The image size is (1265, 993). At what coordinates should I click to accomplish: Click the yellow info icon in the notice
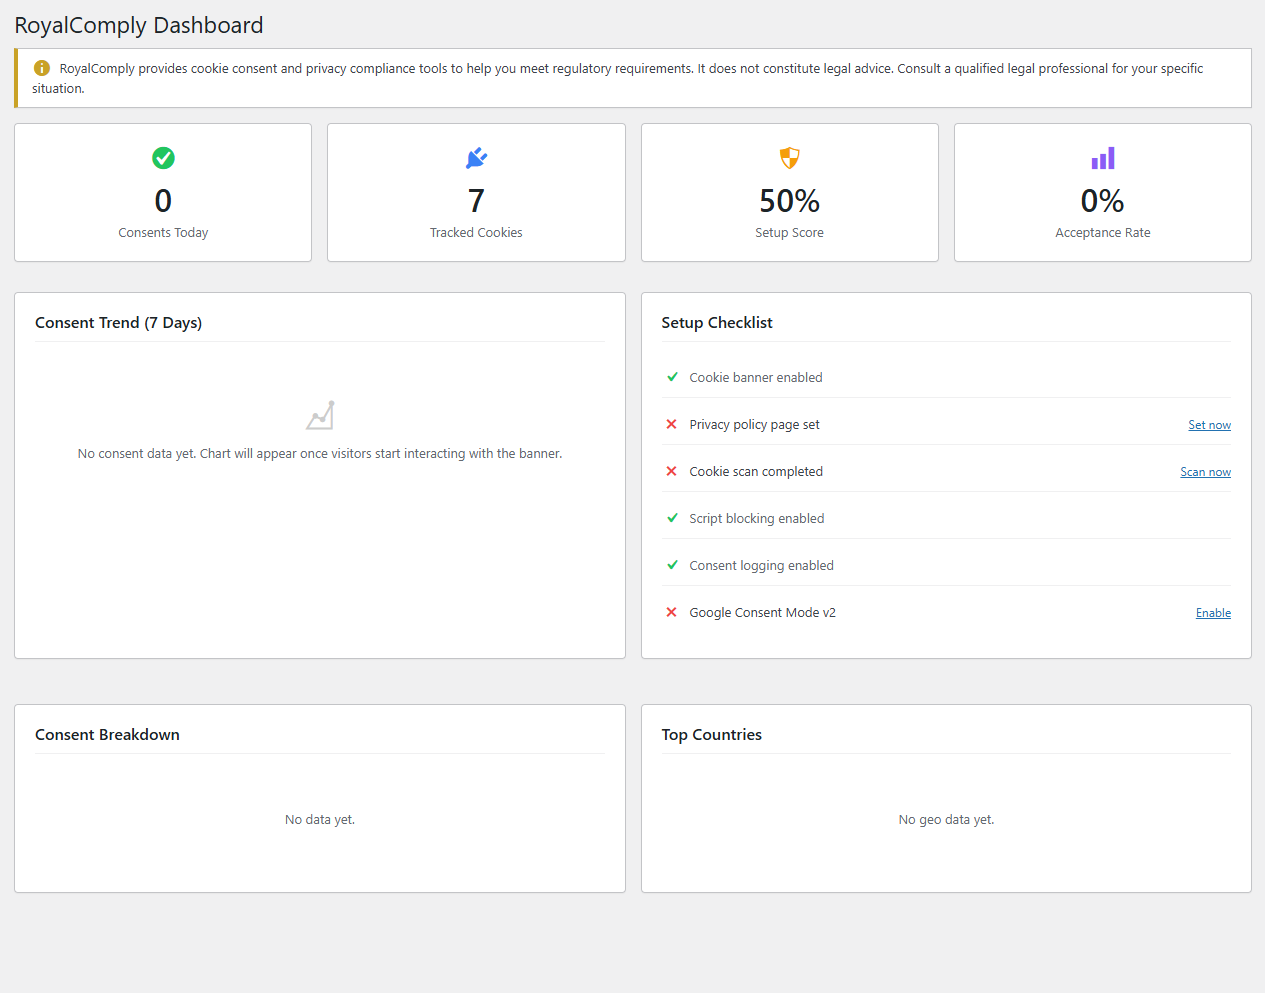click(x=42, y=68)
